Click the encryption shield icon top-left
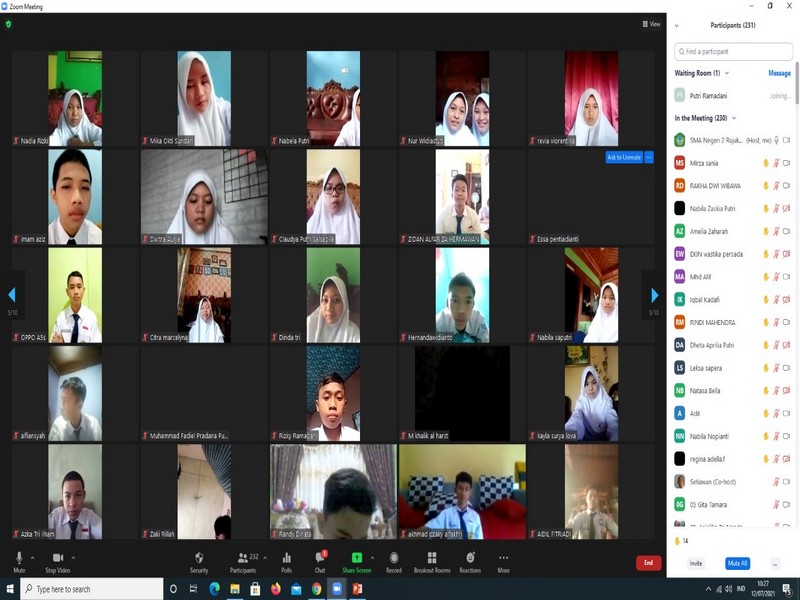Viewport: 800px width, 600px height. (9, 24)
